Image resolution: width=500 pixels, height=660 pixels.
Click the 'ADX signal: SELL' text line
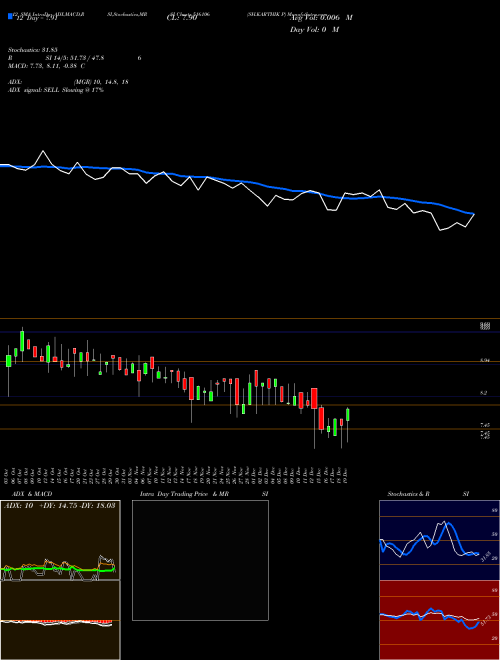(56, 90)
